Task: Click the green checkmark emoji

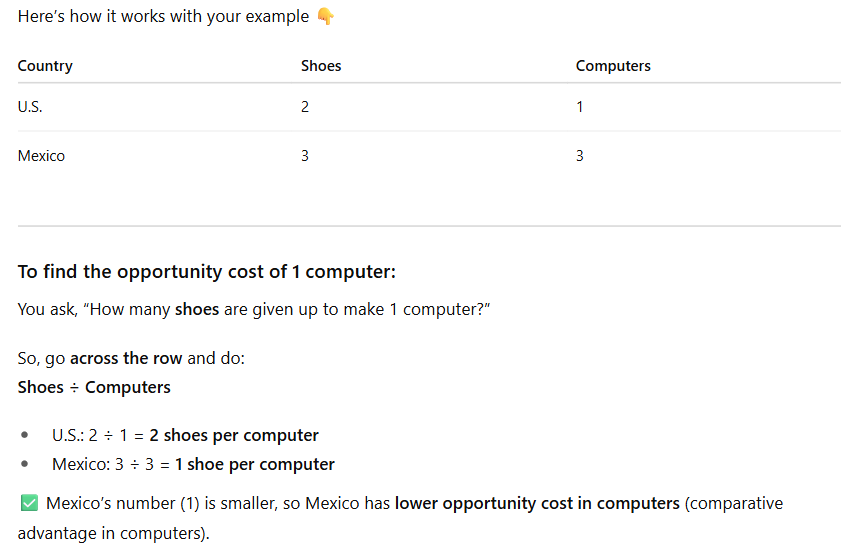Action: pyautogui.click(x=28, y=503)
